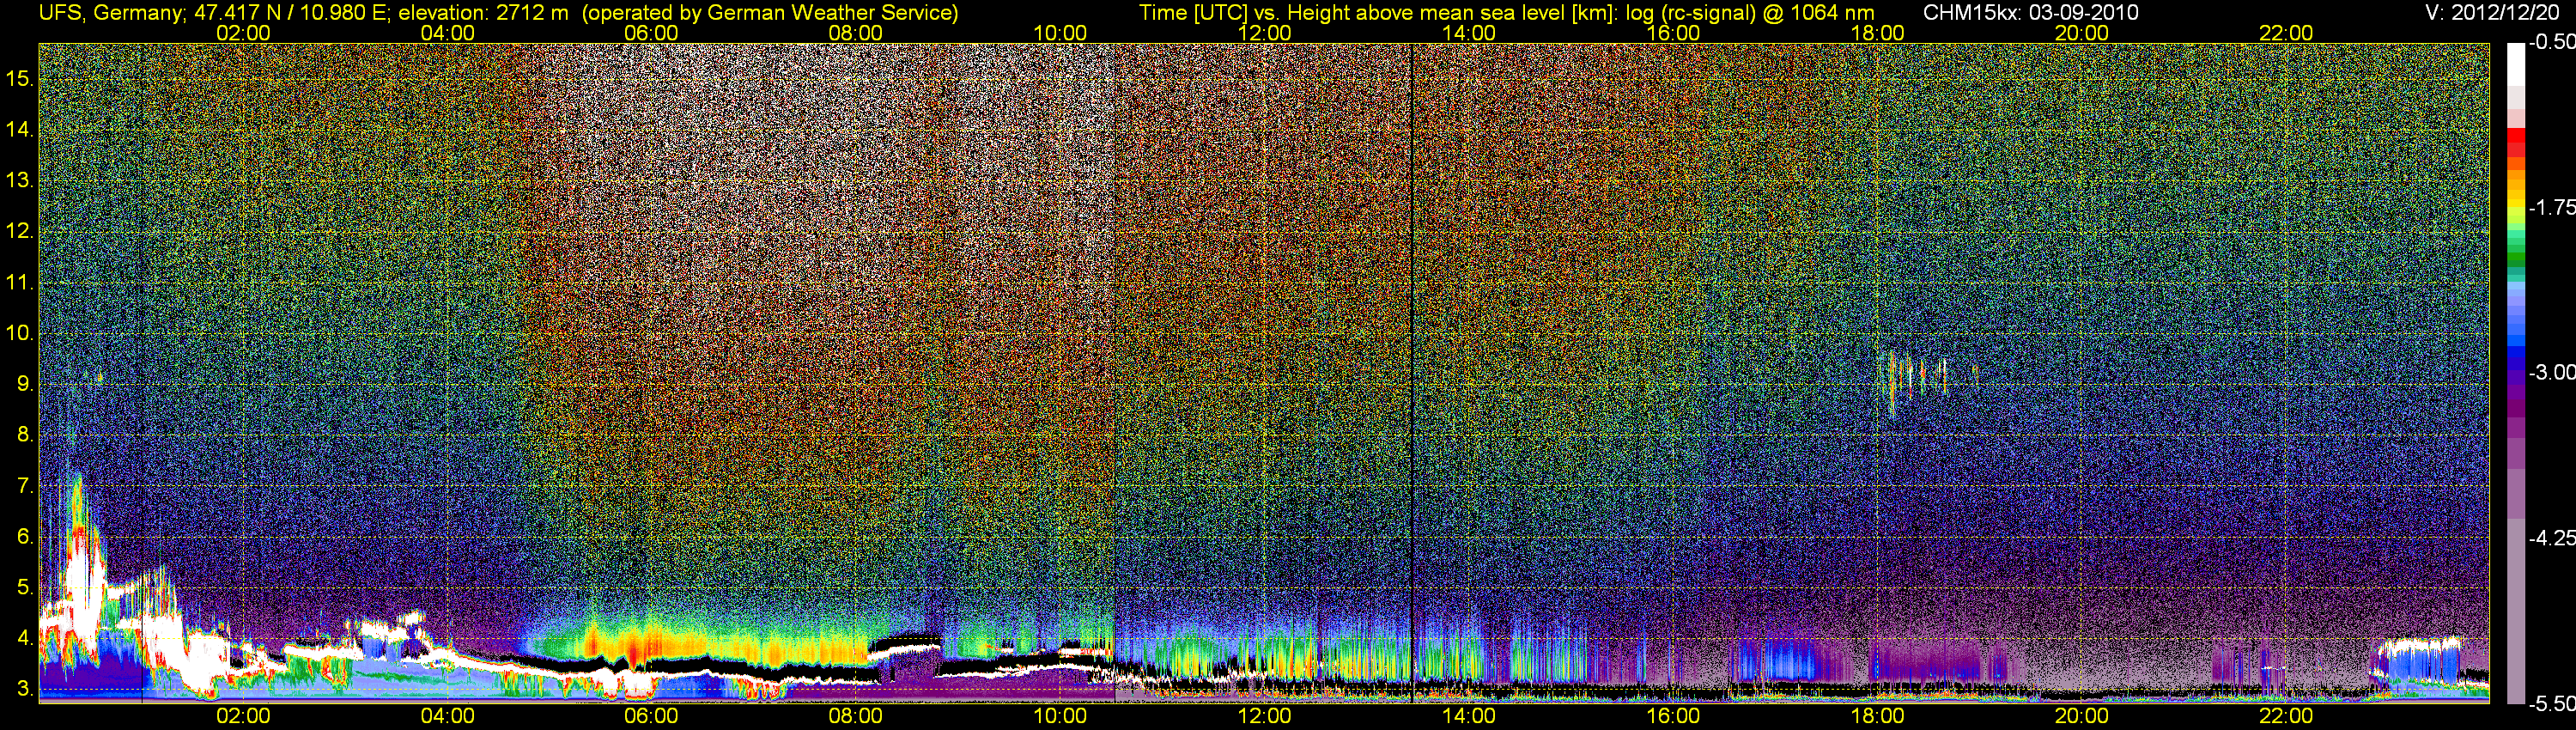Click the color scale value '-1.75'
Image resolution: width=2576 pixels, height=730 pixels.
tap(2551, 207)
